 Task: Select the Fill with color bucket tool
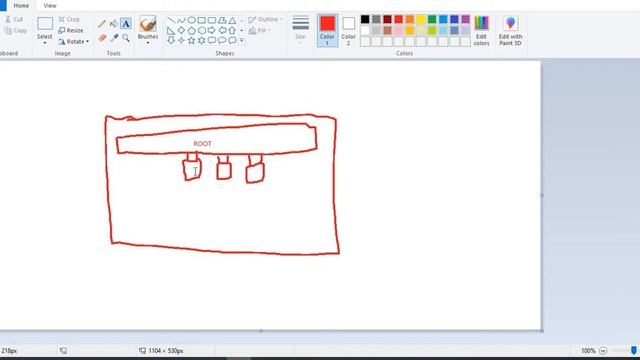(x=114, y=24)
